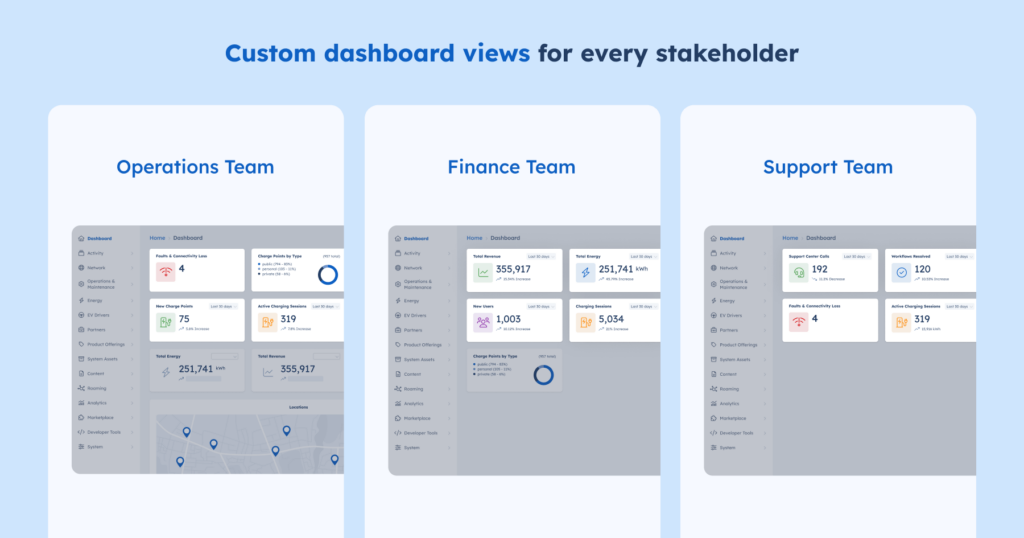Click 'Custom dashboard views' headline text
Viewport: 1024px width, 538px height.
point(377,53)
